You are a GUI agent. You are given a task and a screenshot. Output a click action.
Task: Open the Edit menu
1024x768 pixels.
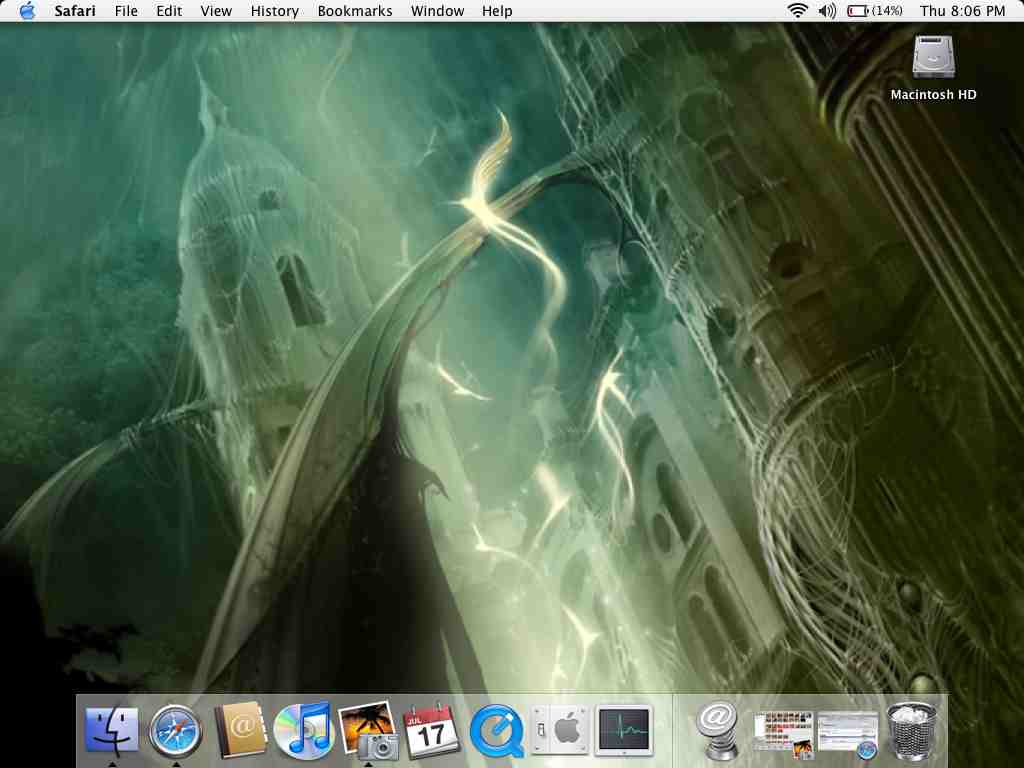point(169,11)
